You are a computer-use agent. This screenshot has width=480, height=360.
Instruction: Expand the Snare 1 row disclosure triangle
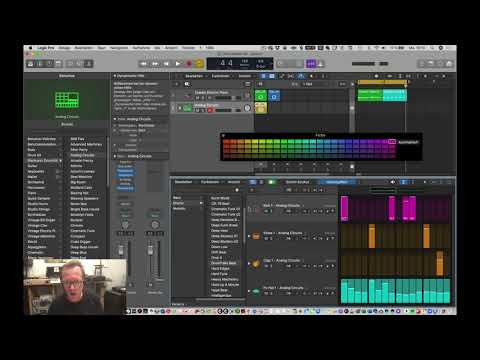coord(249,236)
